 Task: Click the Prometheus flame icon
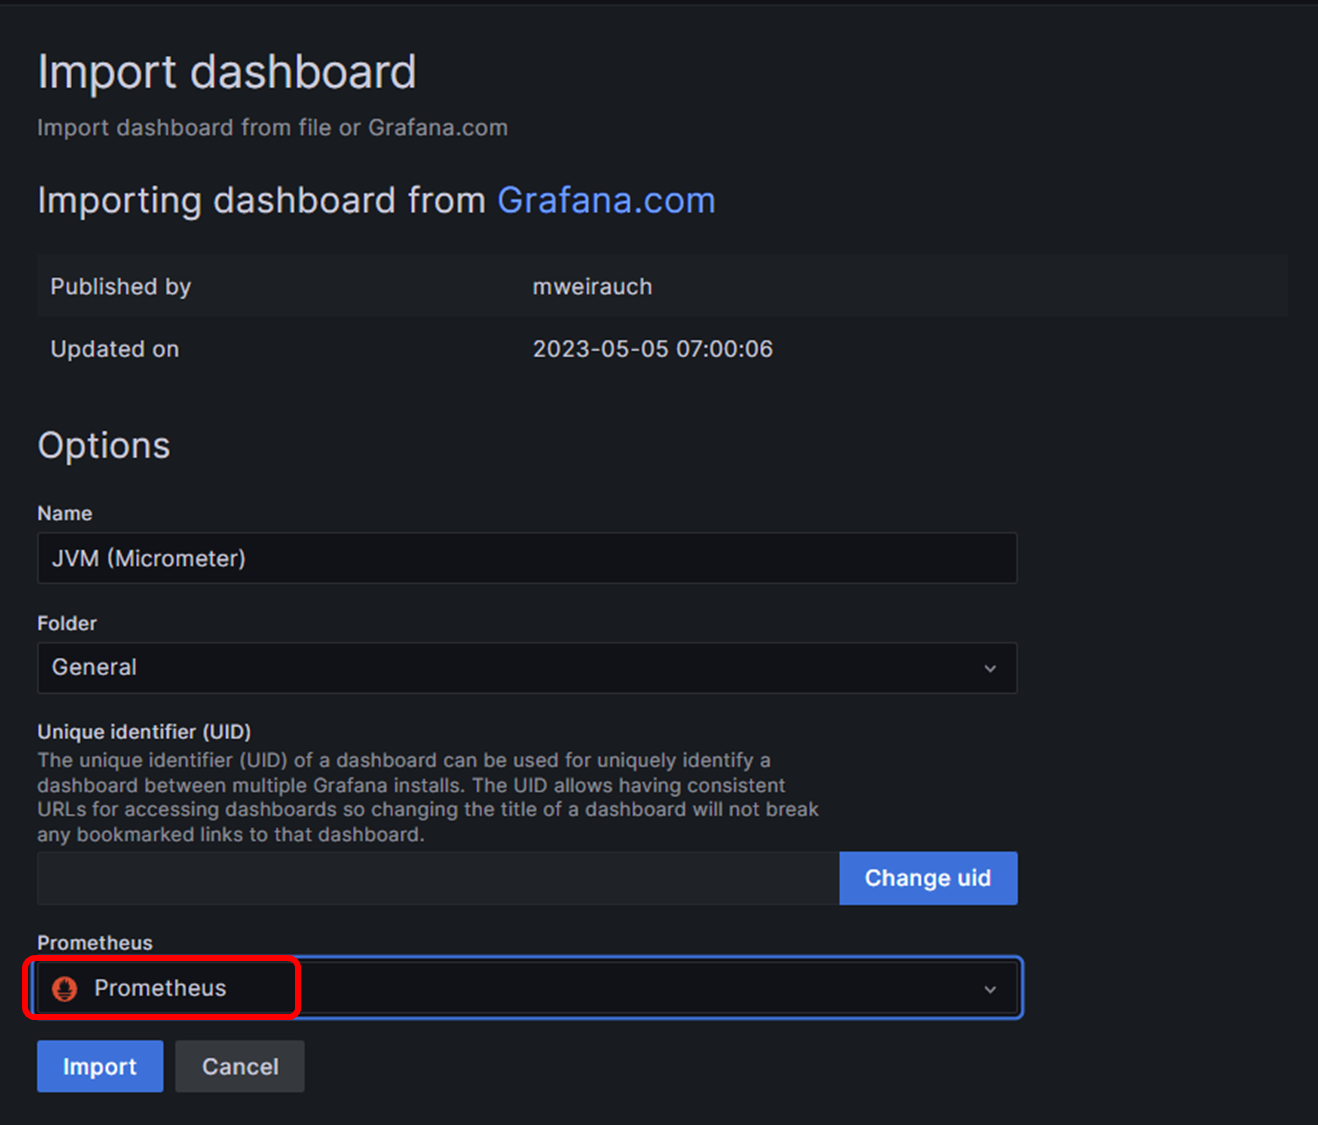coord(65,989)
